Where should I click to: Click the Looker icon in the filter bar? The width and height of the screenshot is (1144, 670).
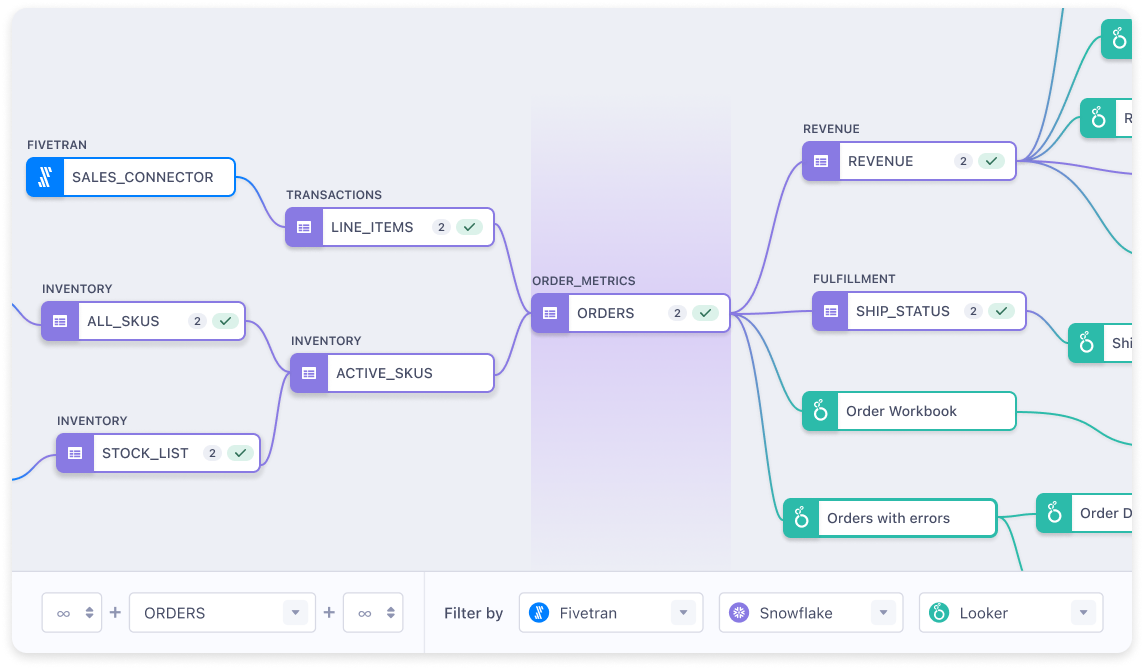[938, 612]
